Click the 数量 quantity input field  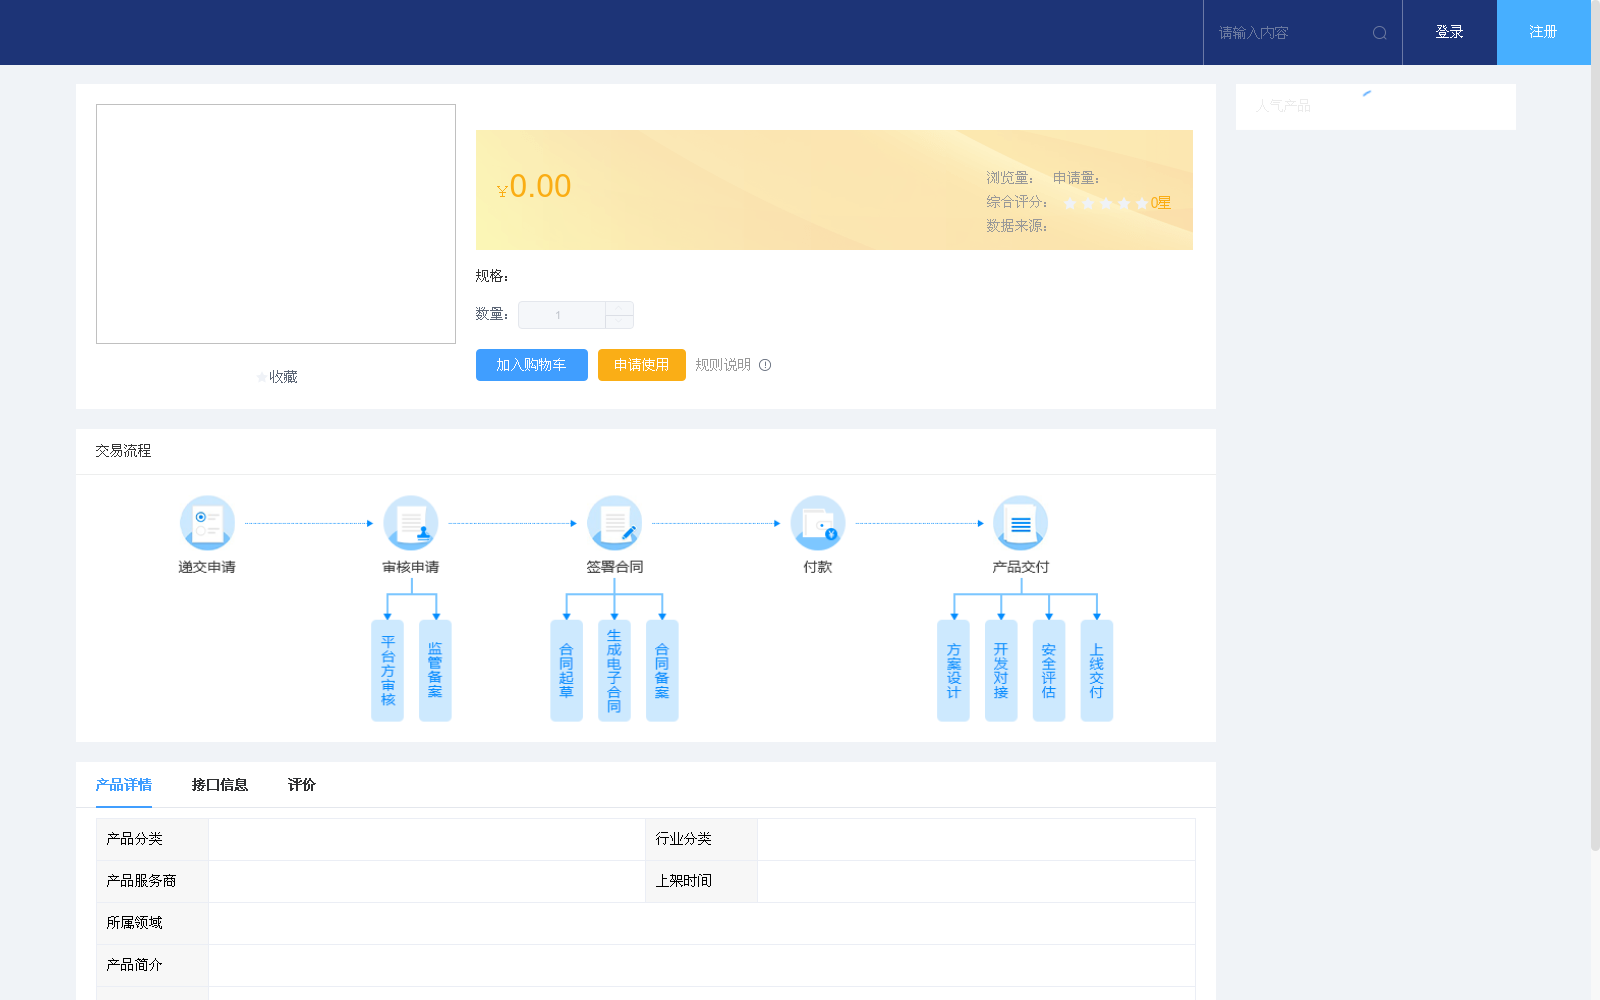point(562,315)
